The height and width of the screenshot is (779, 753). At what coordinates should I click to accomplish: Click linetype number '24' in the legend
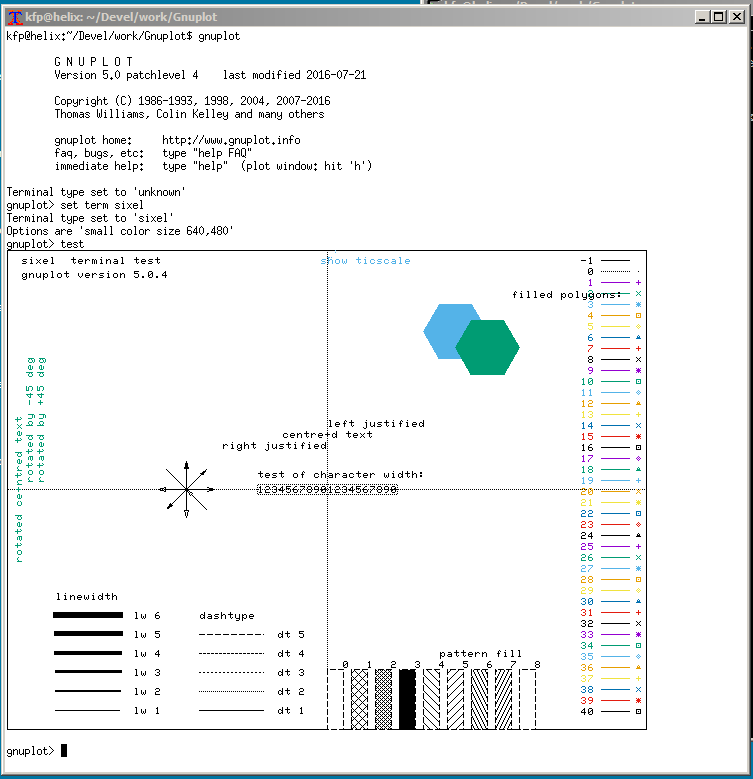pos(587,536)
